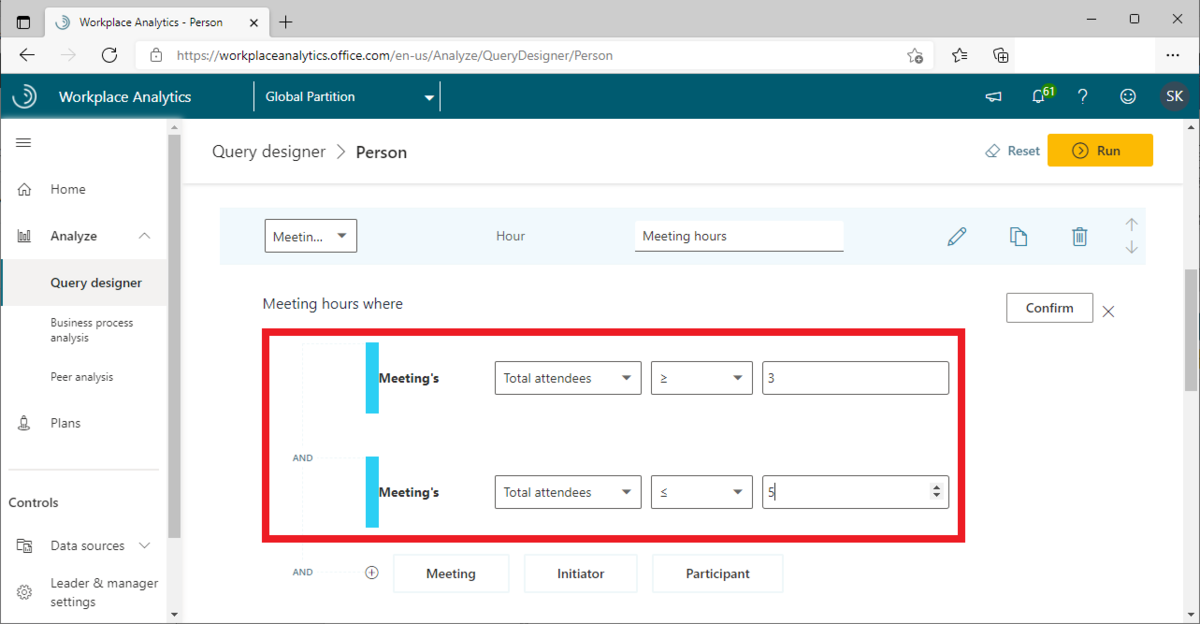Viewport: 1200px width, 624px height.
Task: Click the browser address bar URL
Action: [x=395, y=56]
